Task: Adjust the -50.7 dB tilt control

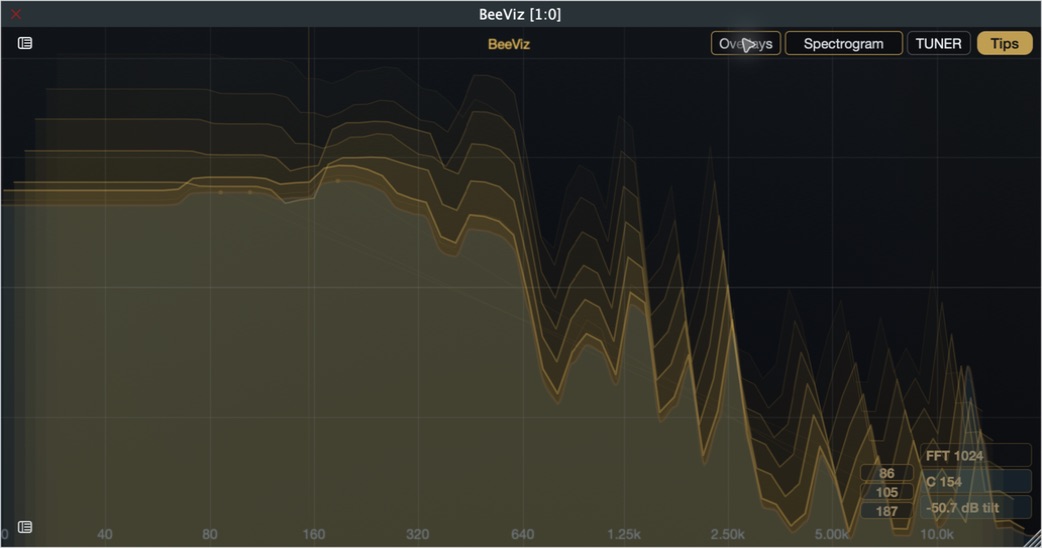Action: point(976,507)
